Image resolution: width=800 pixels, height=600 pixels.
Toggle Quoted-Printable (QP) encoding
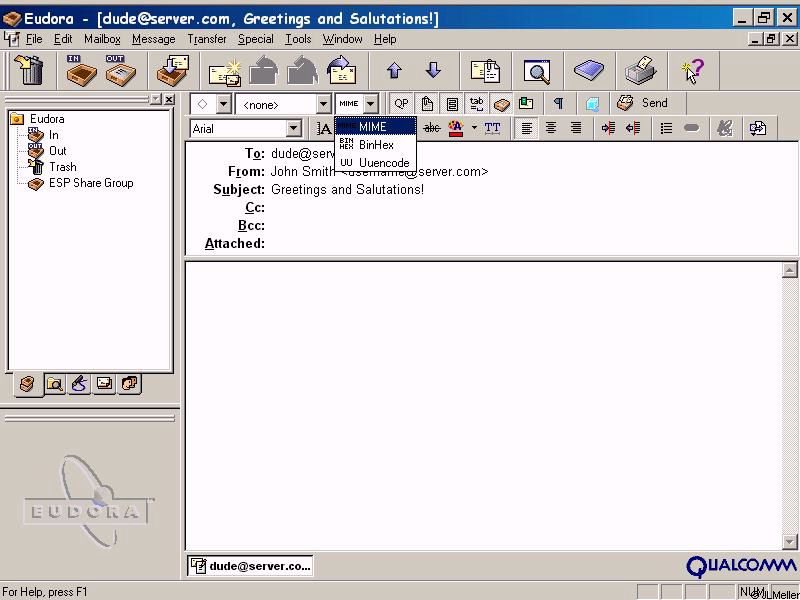pyautogui.click(x=401, y=104)
